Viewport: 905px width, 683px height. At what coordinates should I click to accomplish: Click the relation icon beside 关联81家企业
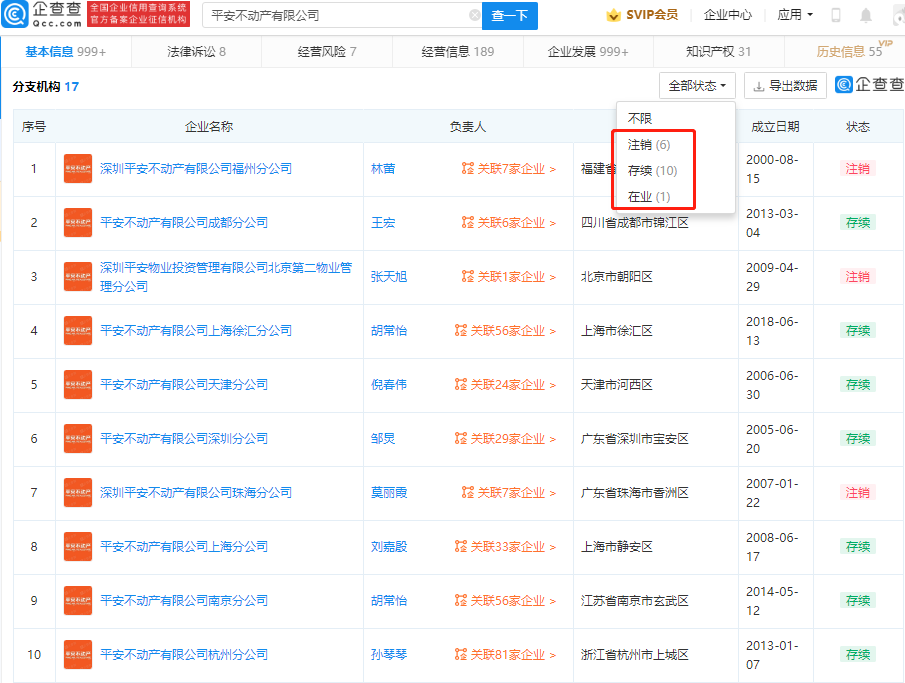point(461,654)
